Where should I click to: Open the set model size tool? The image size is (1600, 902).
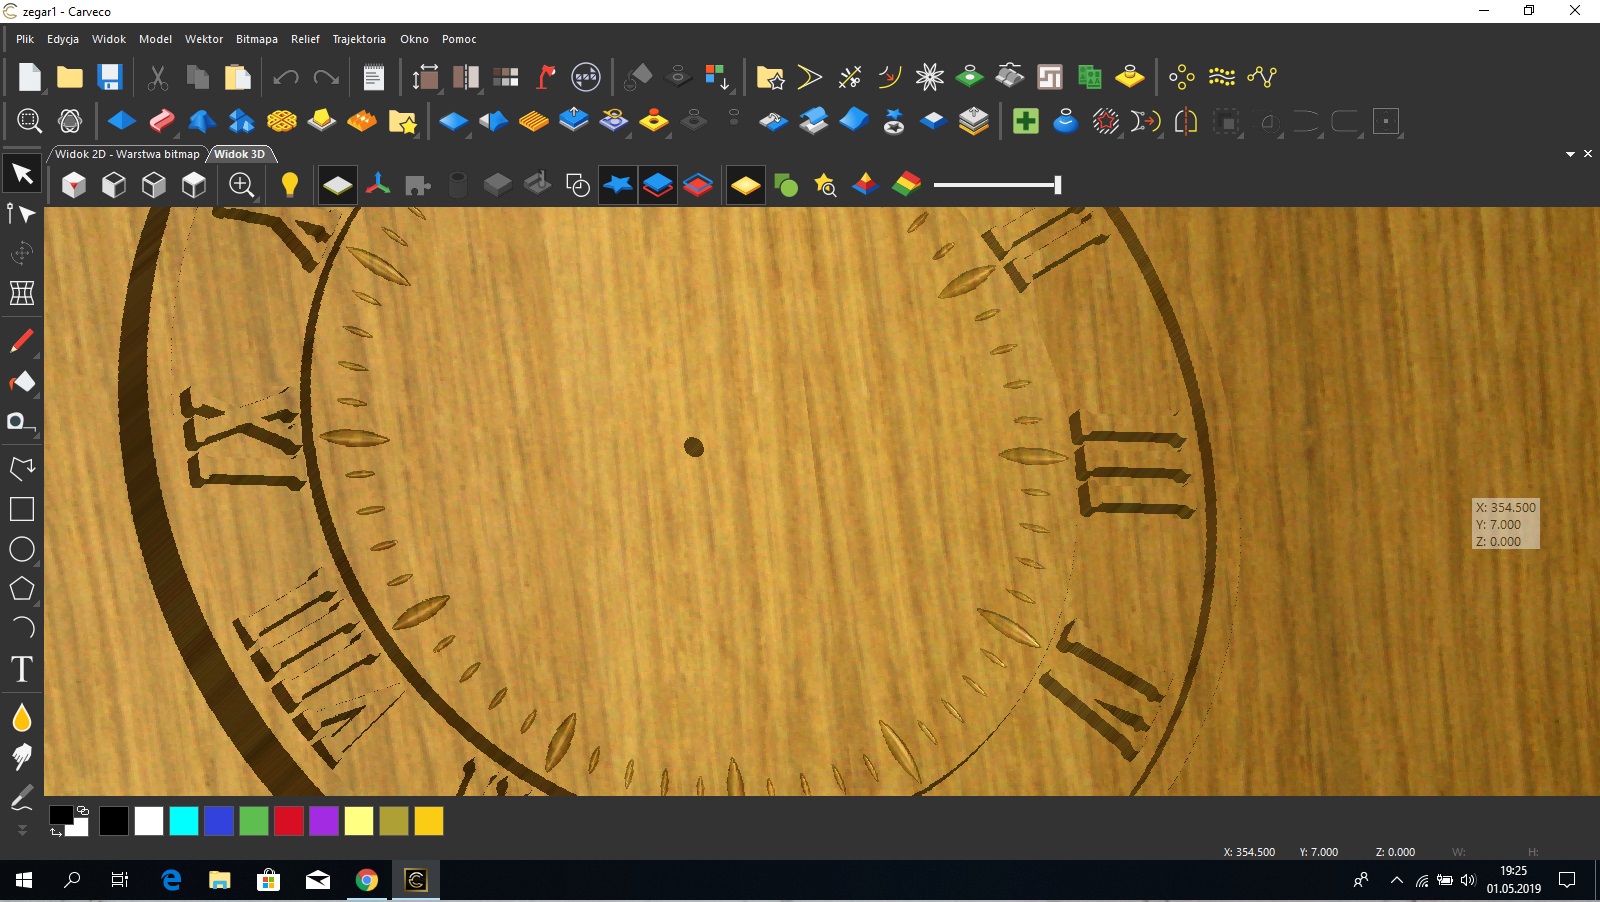coord(425,77)
